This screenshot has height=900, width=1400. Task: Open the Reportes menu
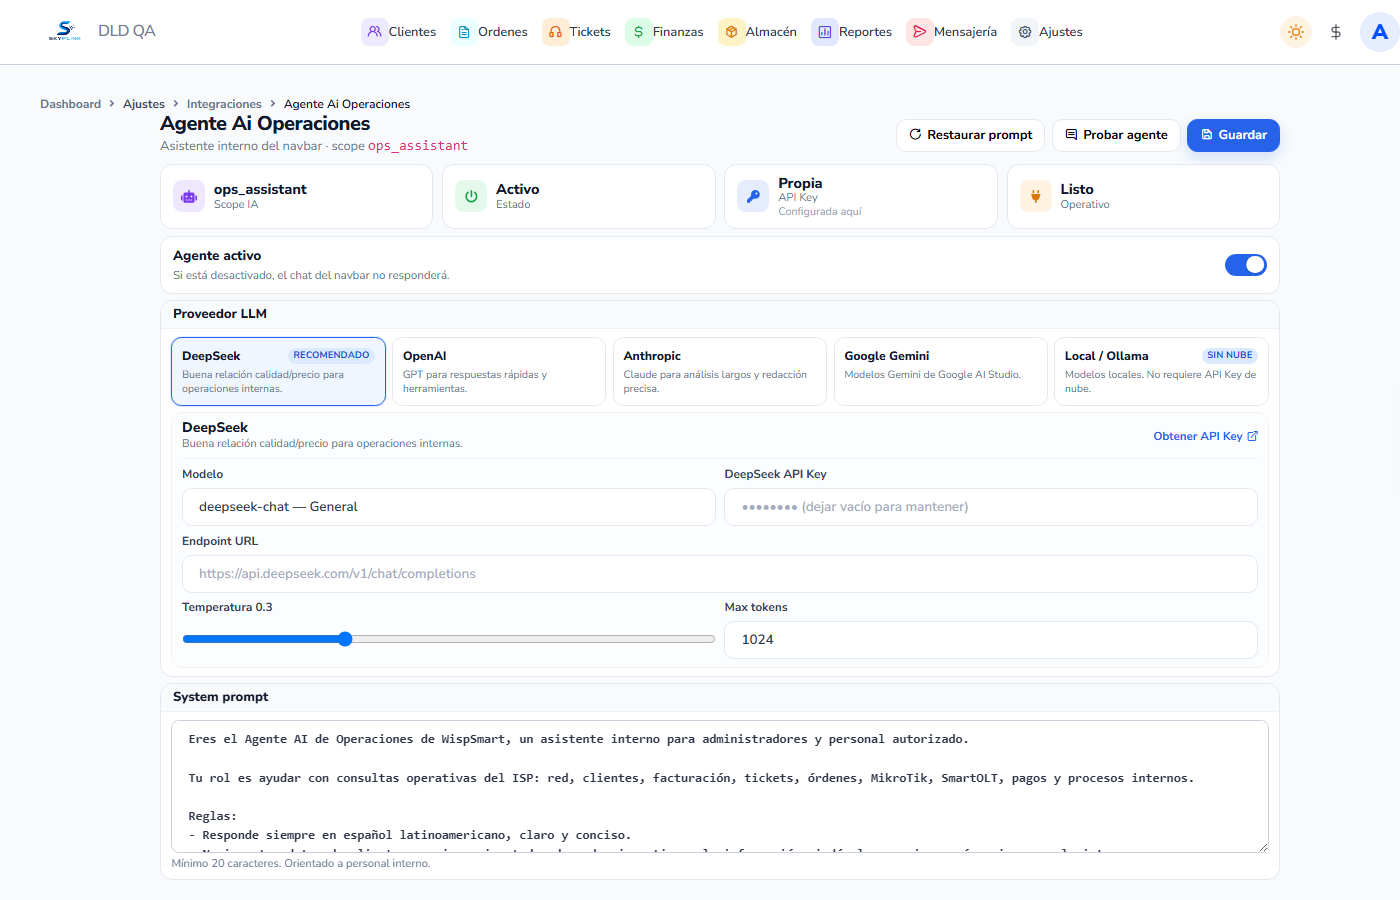(852, 32)
